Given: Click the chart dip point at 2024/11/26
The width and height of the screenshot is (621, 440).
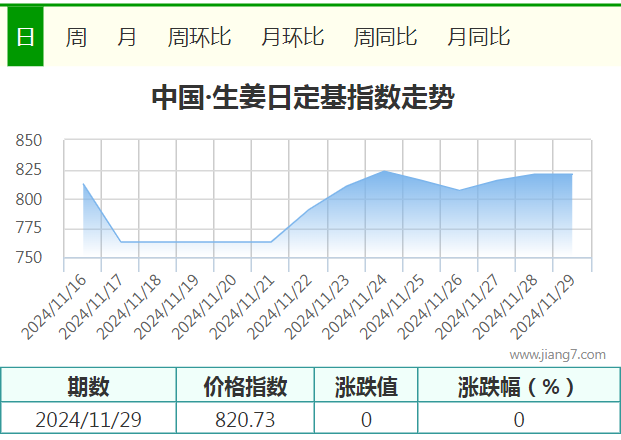Looking at the screenshot, I should (x=459, y=190).
